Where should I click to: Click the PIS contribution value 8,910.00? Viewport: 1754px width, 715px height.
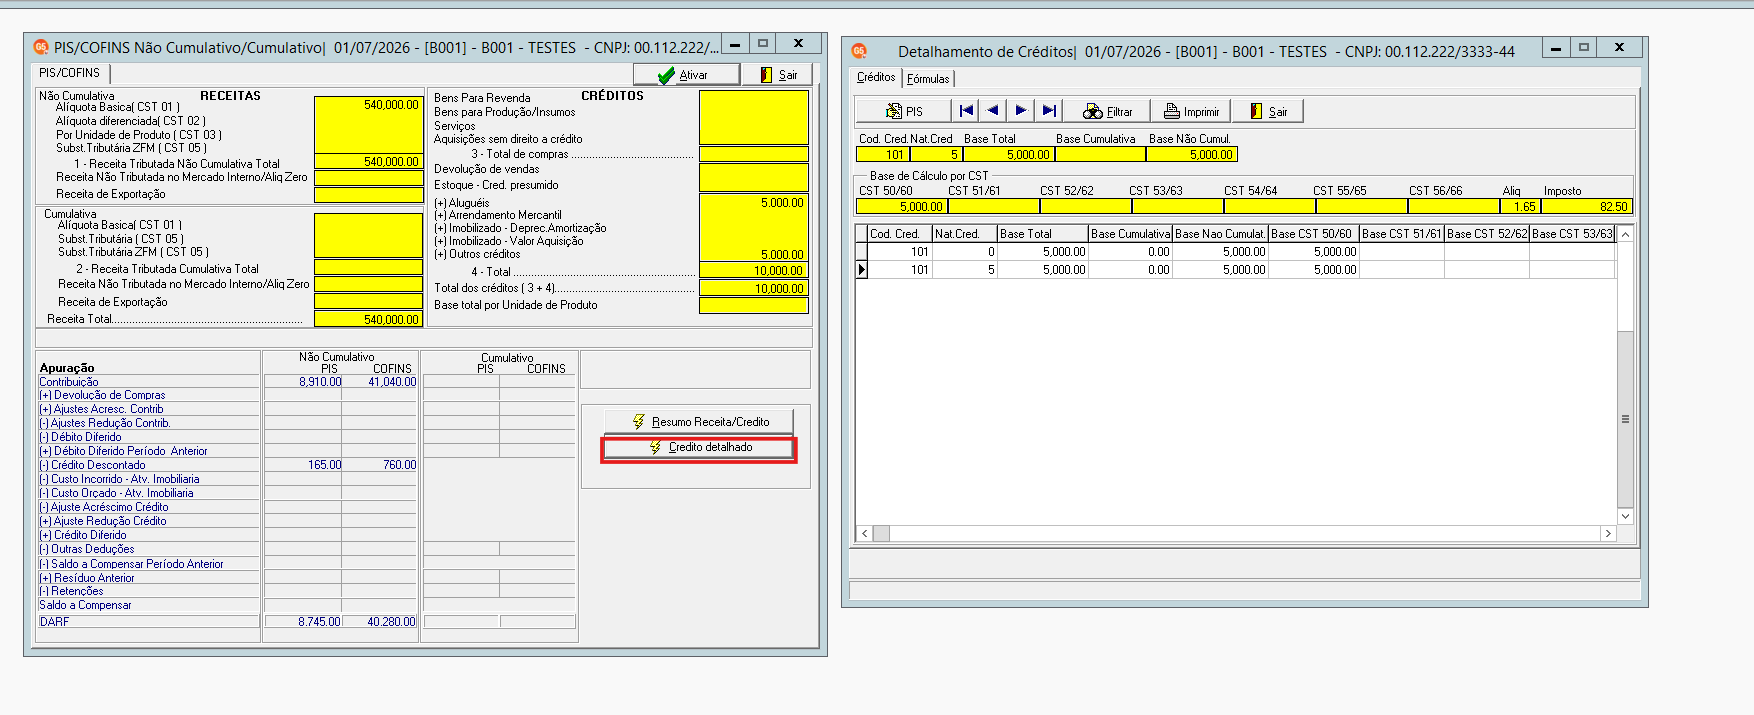coord(320,382)
